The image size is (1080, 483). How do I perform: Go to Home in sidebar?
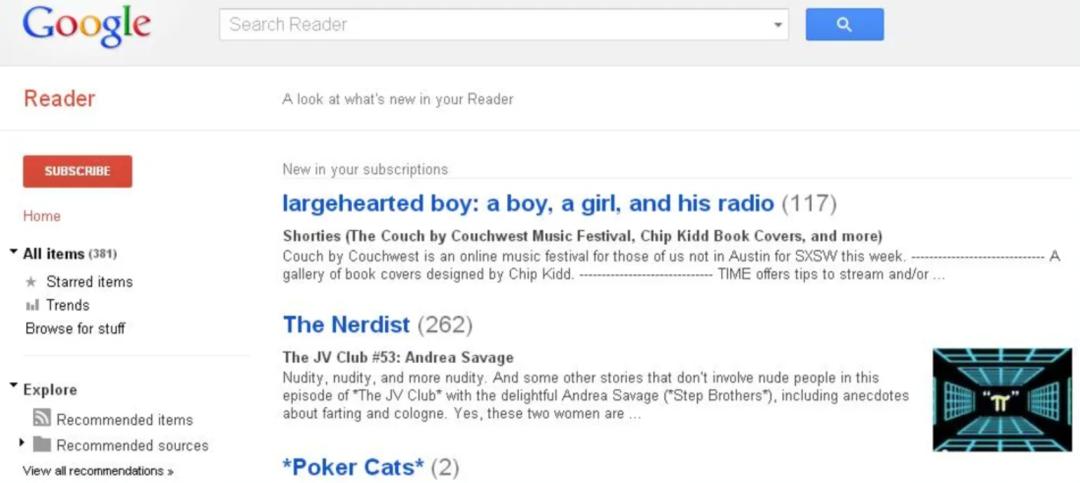tap(42, 216)
